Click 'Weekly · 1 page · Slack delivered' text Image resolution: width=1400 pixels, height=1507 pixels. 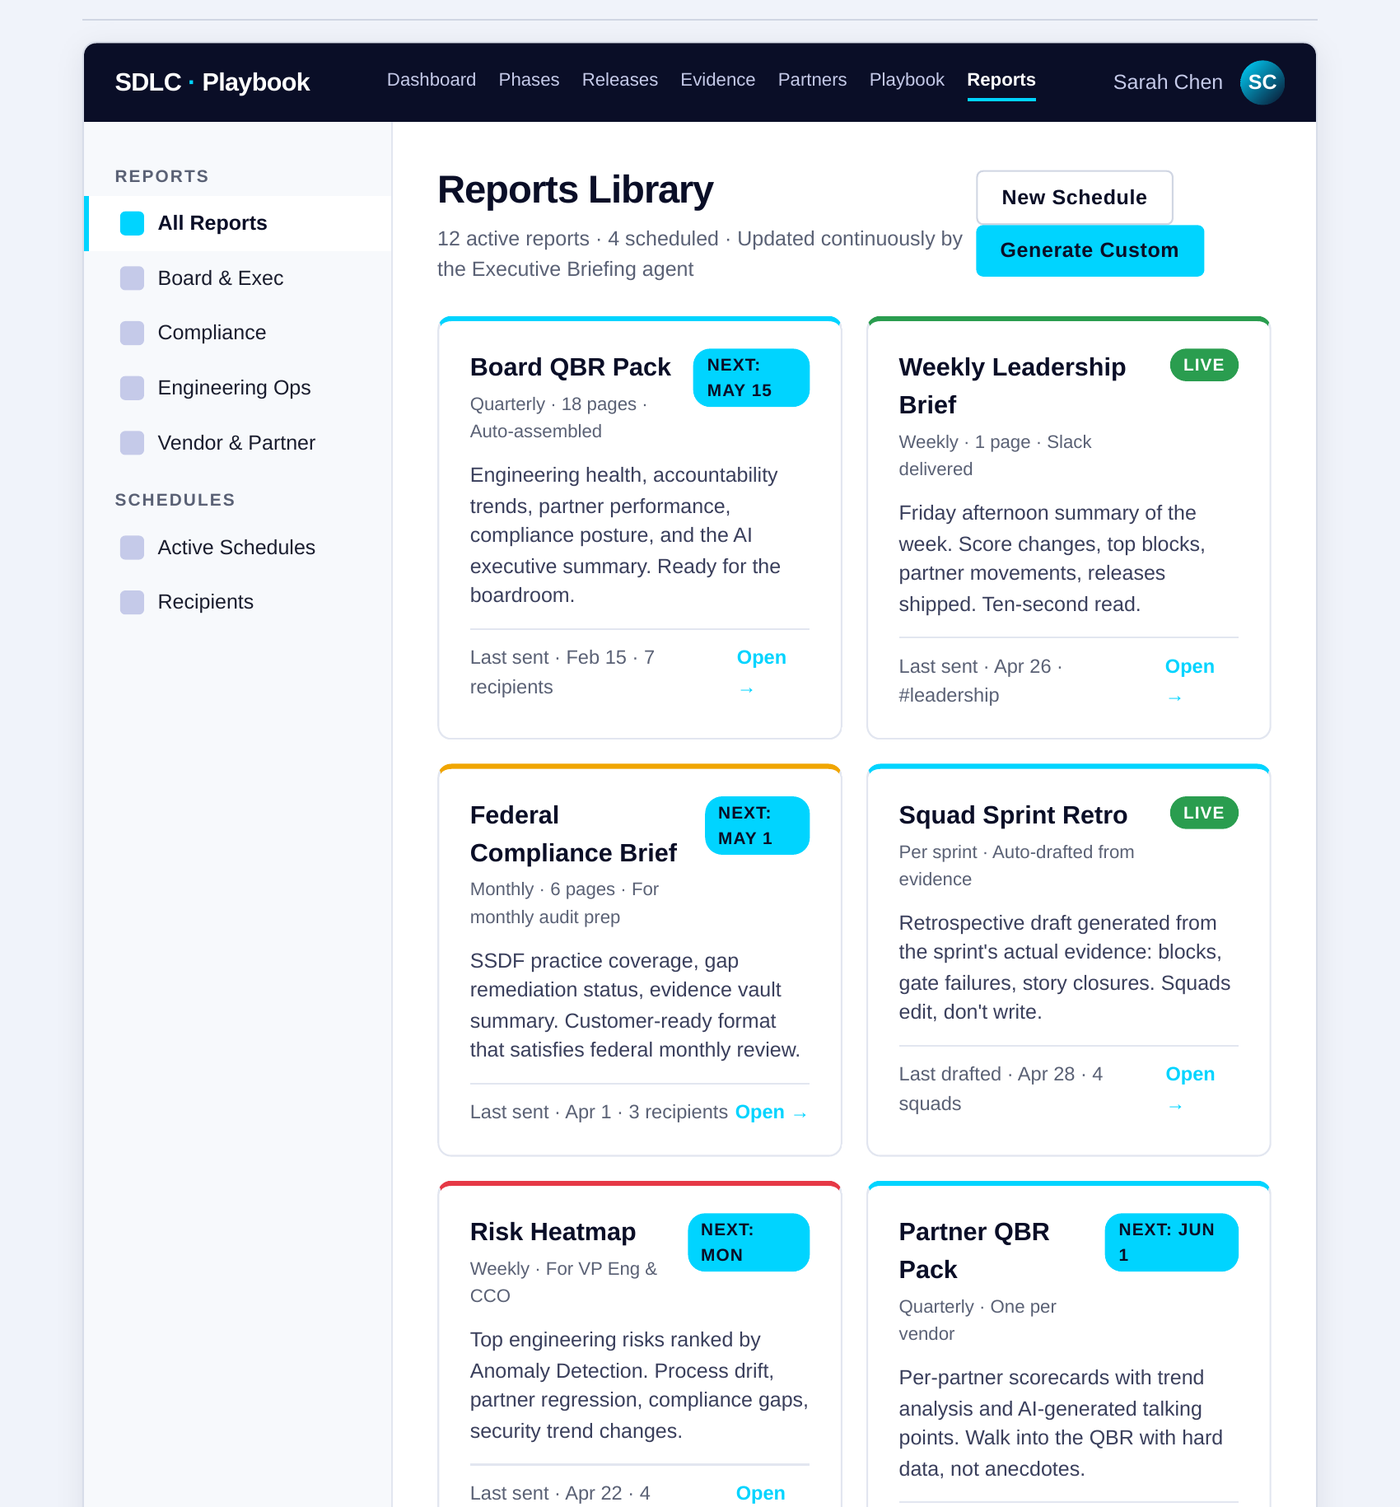(995, 456)
